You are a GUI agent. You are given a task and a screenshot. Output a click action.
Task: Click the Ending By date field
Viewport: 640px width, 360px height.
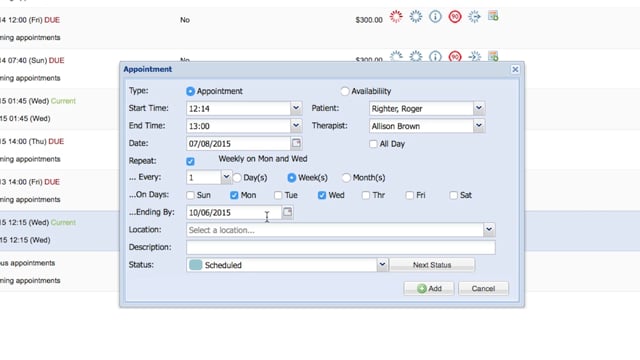(234, 212)
